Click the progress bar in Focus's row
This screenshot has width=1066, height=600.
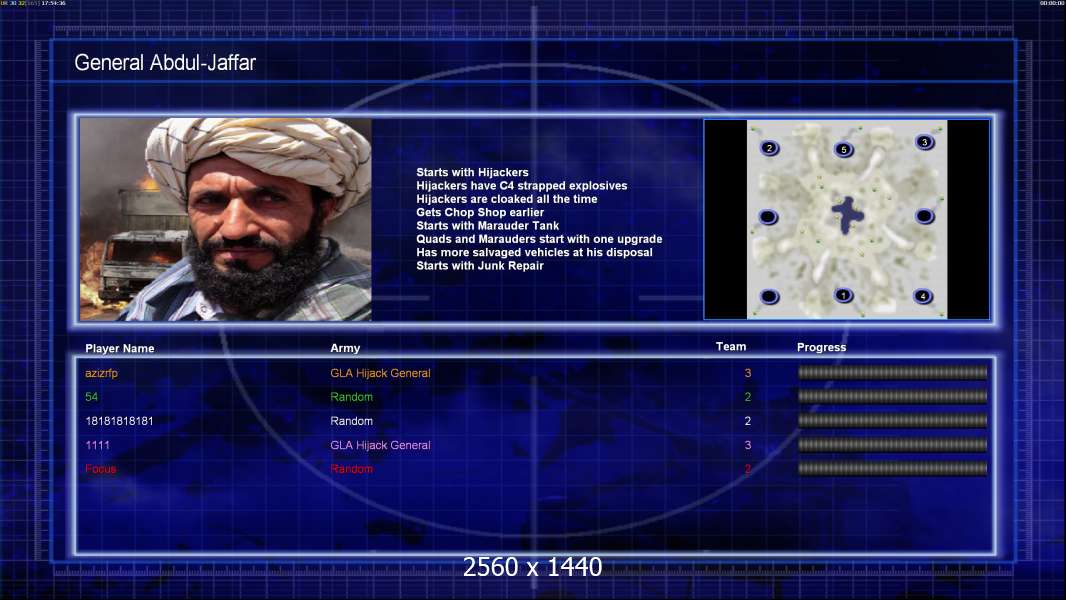click(x=893, y=468)
